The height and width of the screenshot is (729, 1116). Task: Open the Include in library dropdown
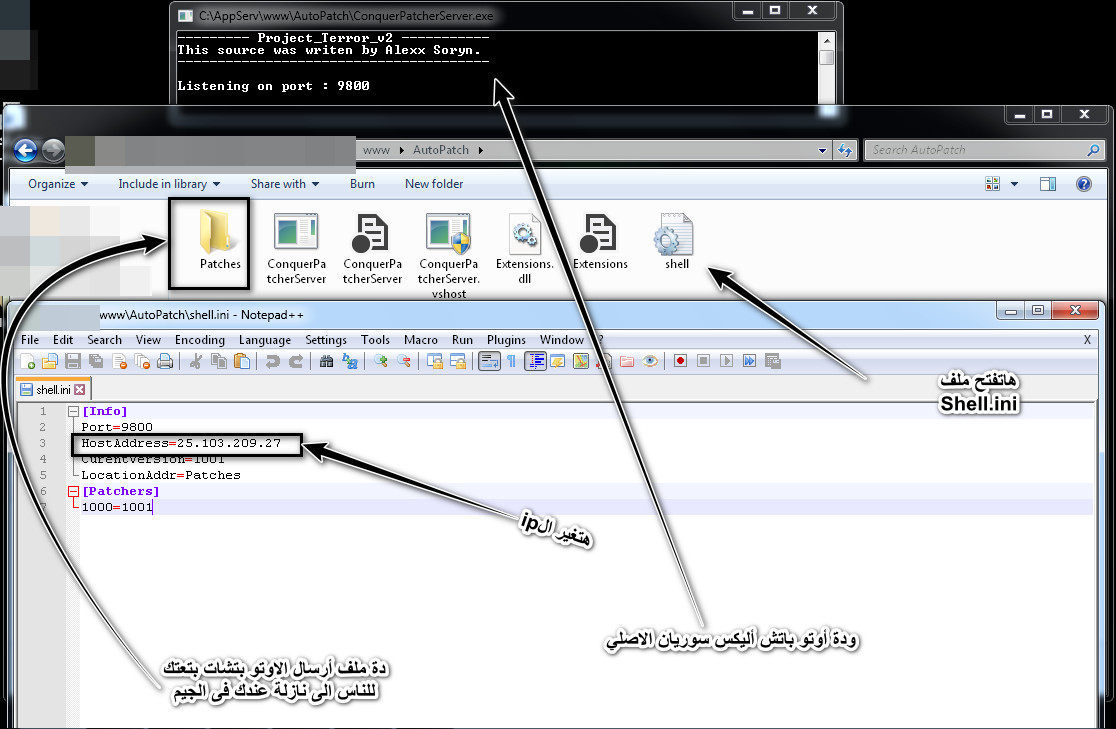coord(168,184)
